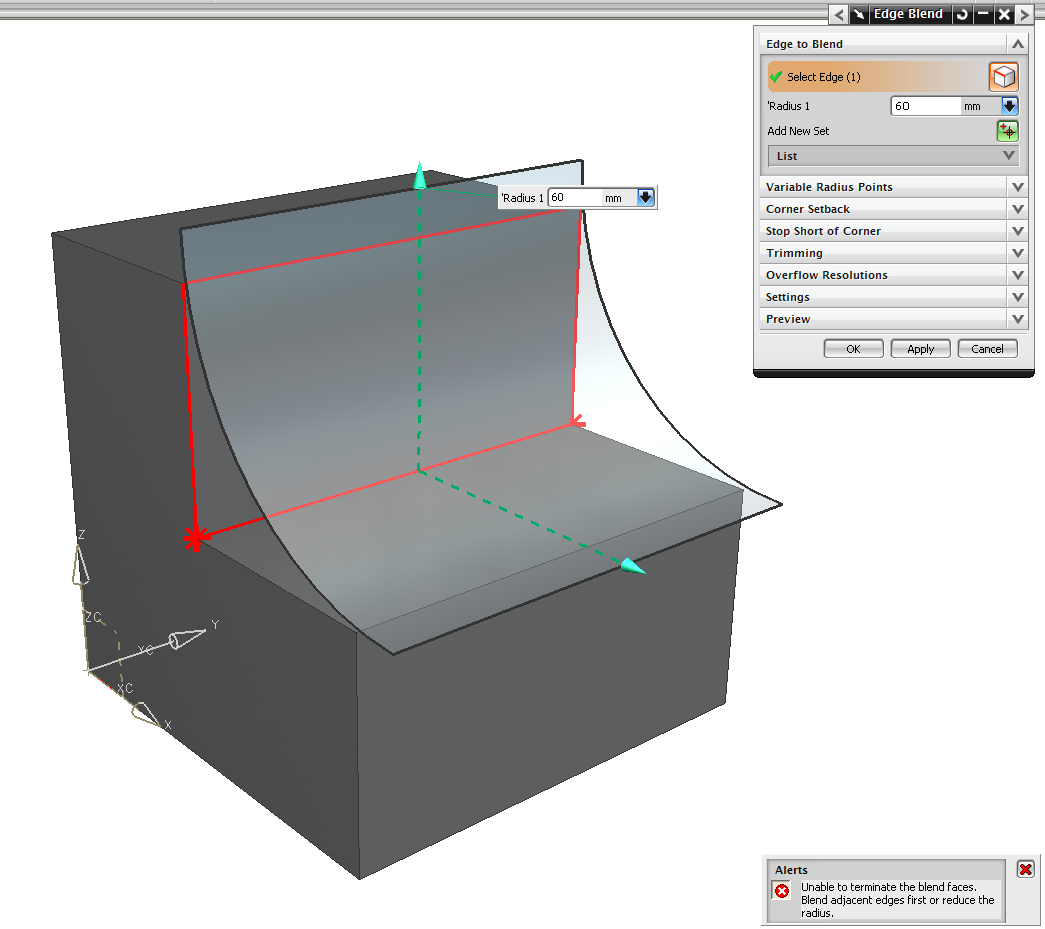Screen dimensions: 1045x929
Task: Click the diagonal arrow icon beside Edge Blend title
Action: coord(859,14)
